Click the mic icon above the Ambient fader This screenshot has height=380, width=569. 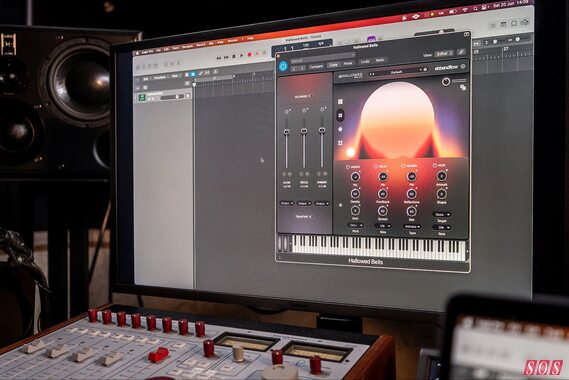(322, 109)
